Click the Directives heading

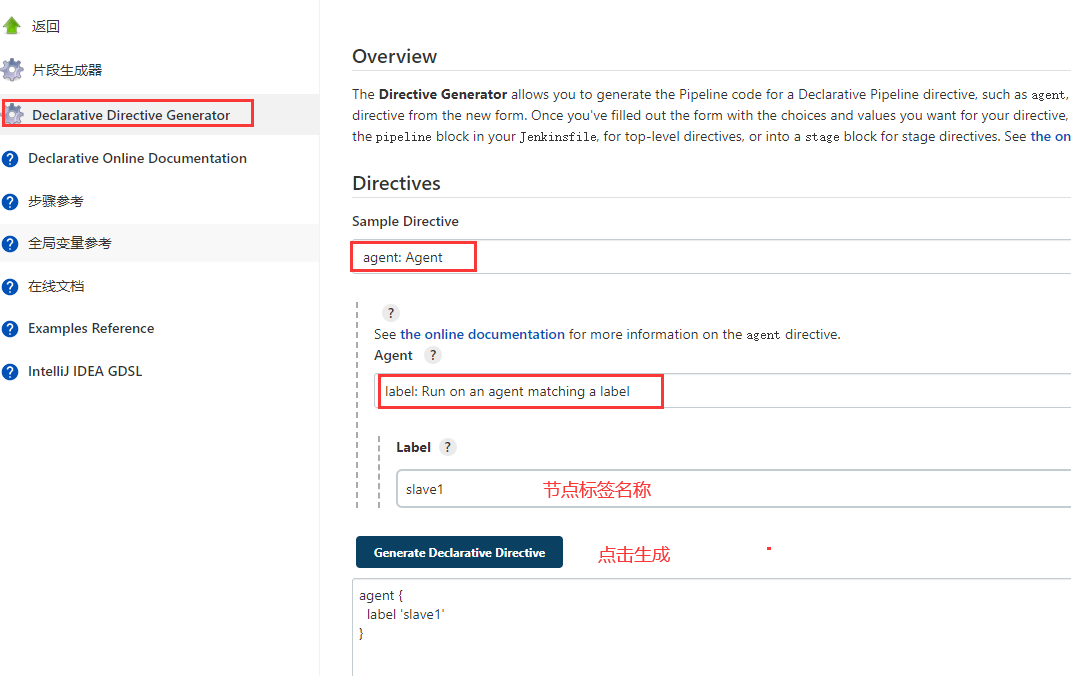396,183
